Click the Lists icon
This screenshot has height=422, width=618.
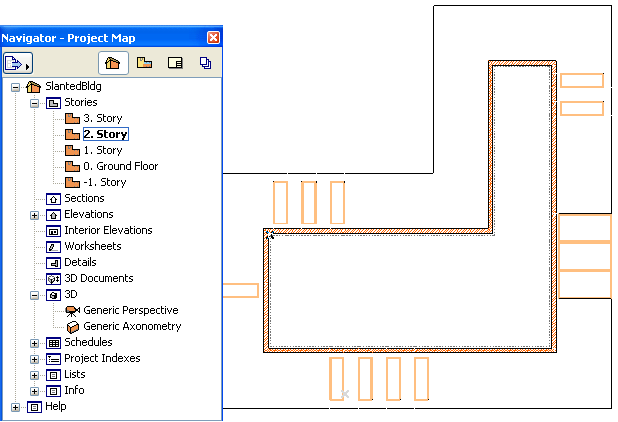(x=53, y=375)
